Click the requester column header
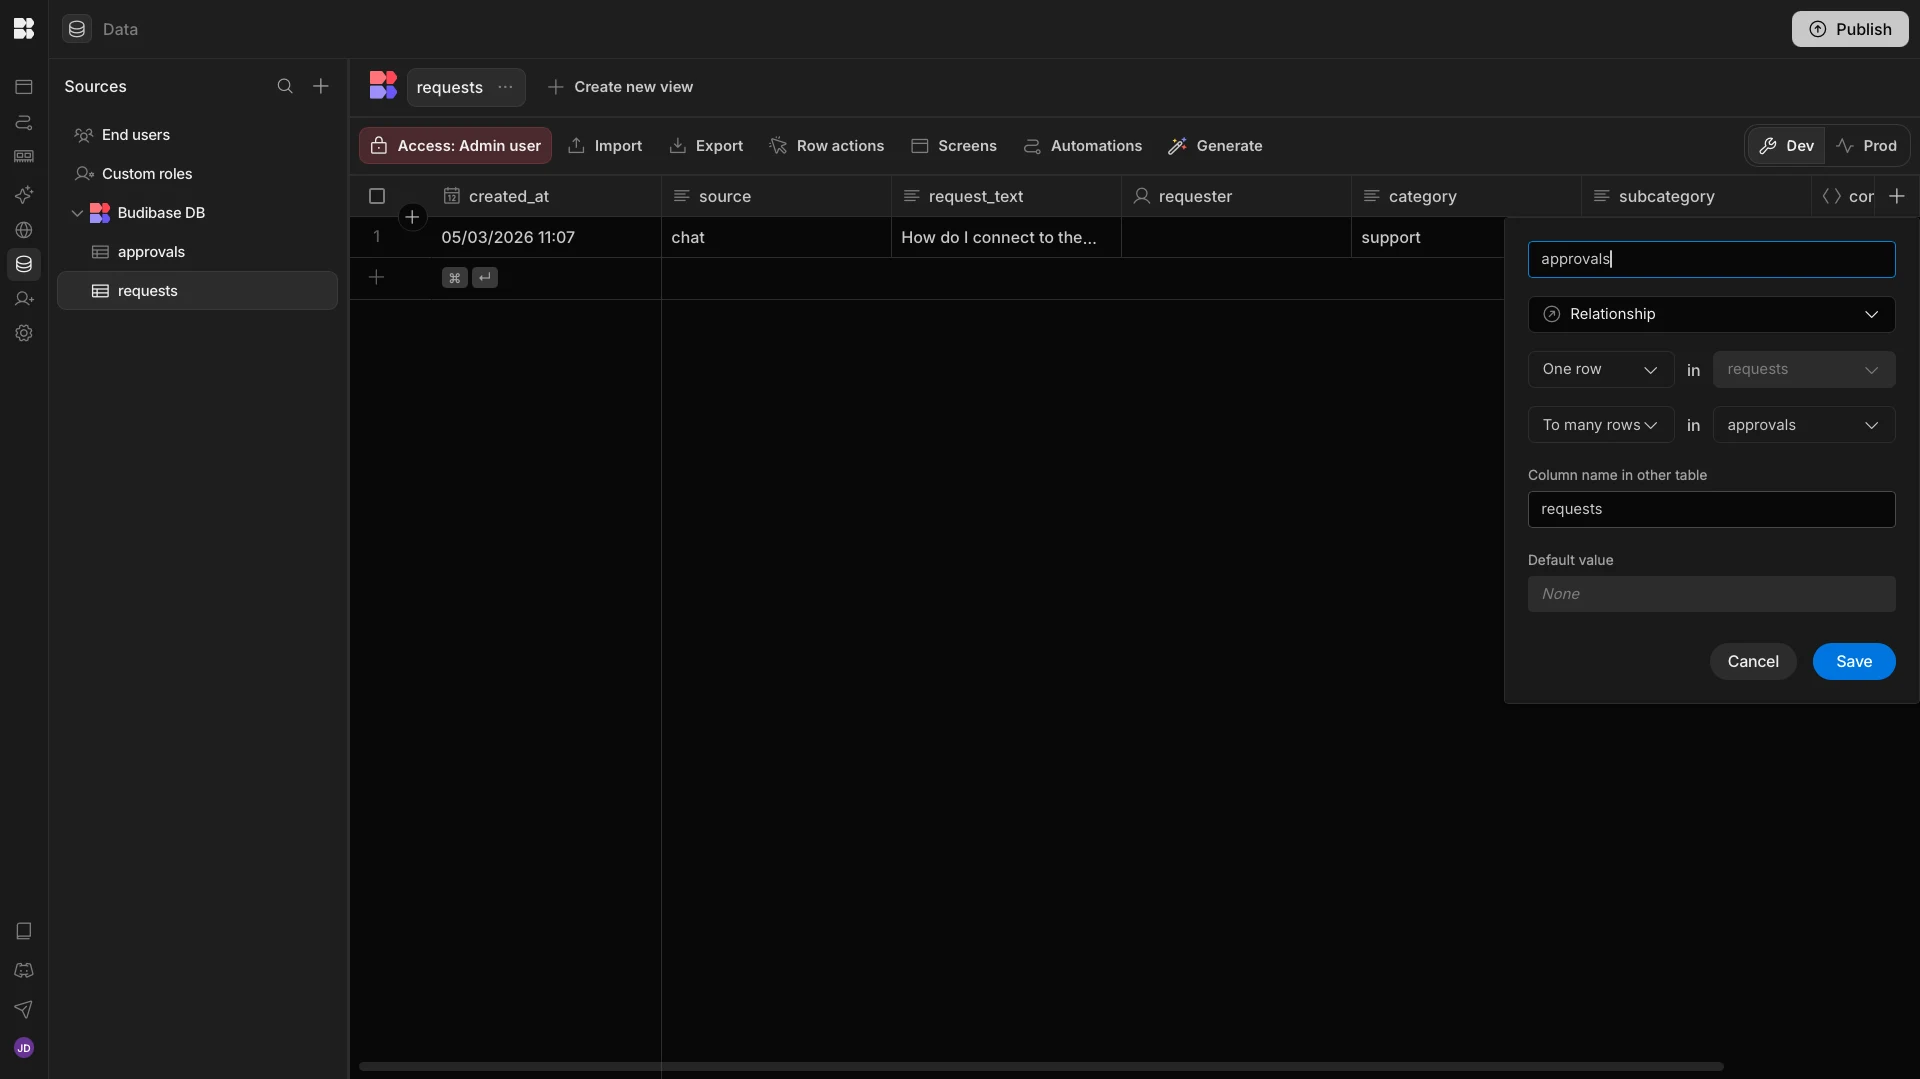The height and width of the screenshot is (1079, 1920). pyautogui.click(x=1236, y=196)
